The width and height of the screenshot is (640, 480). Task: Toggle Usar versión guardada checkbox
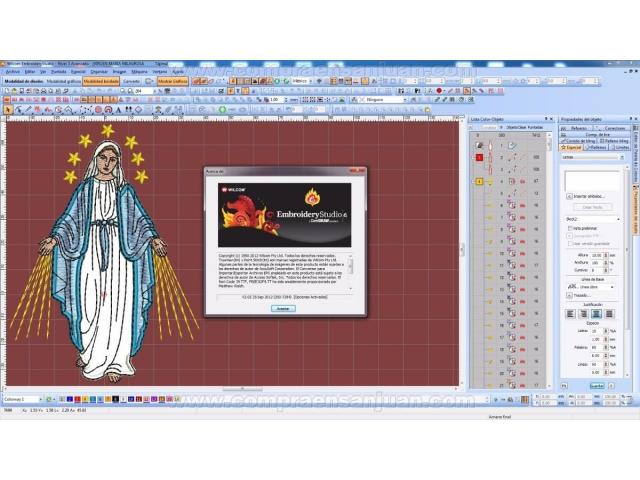pos(570,244)
